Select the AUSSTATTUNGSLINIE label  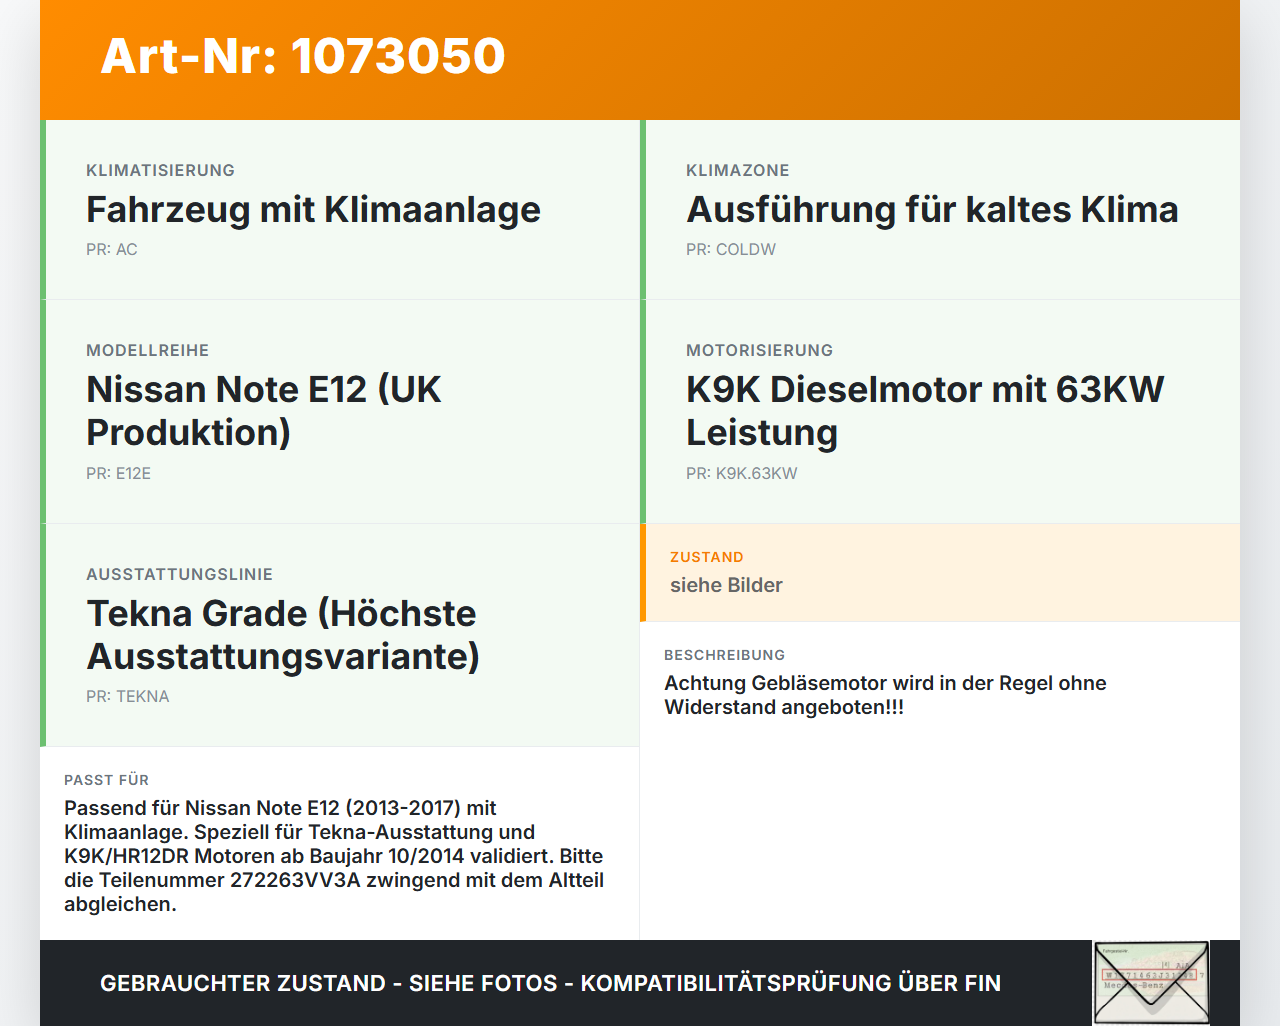179,574
